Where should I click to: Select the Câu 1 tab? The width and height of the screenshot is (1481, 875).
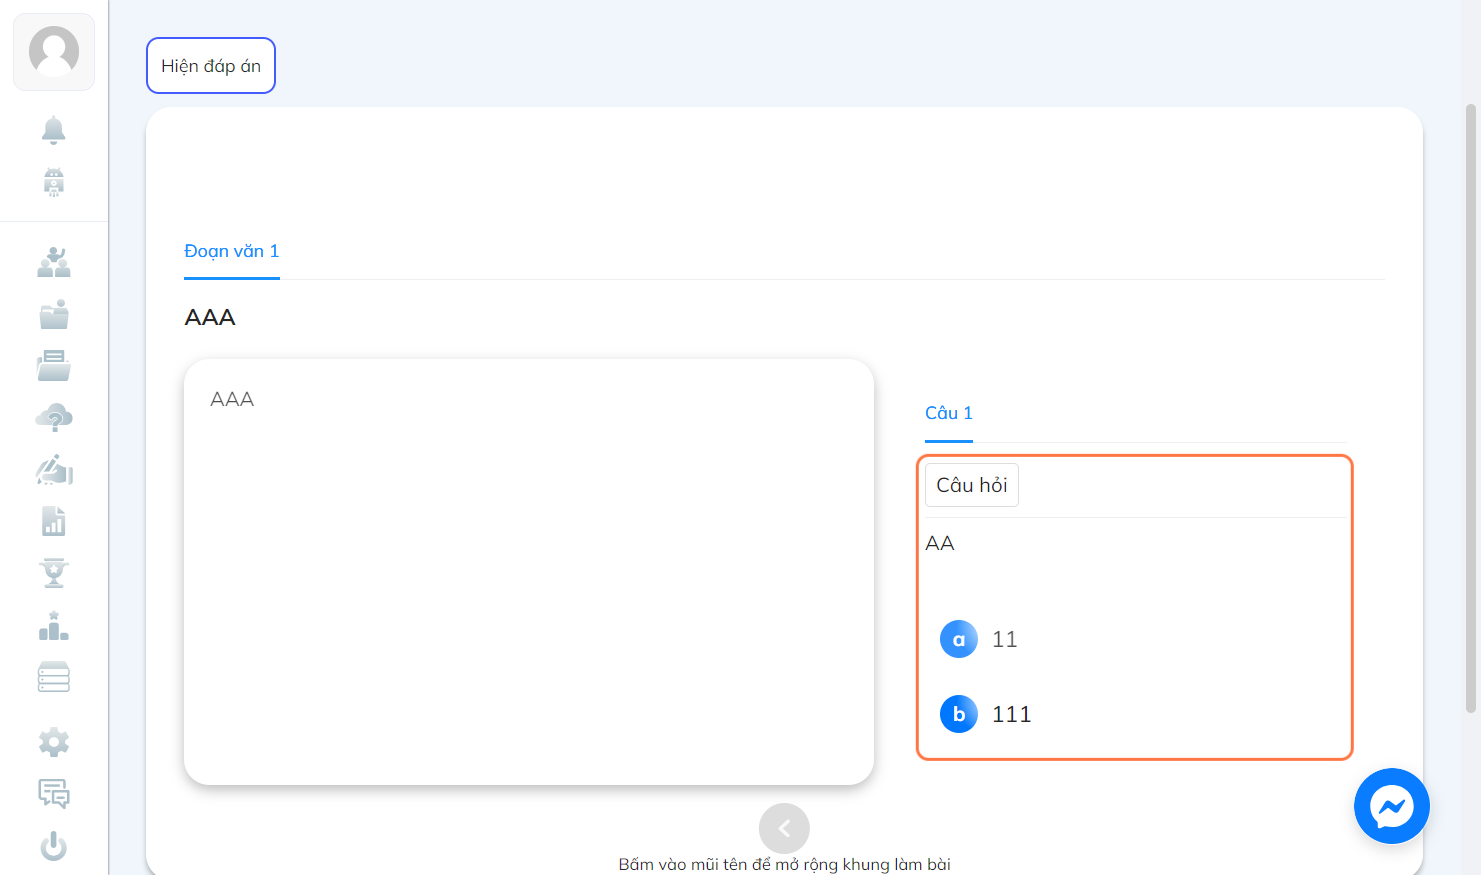tap(949, 413)
